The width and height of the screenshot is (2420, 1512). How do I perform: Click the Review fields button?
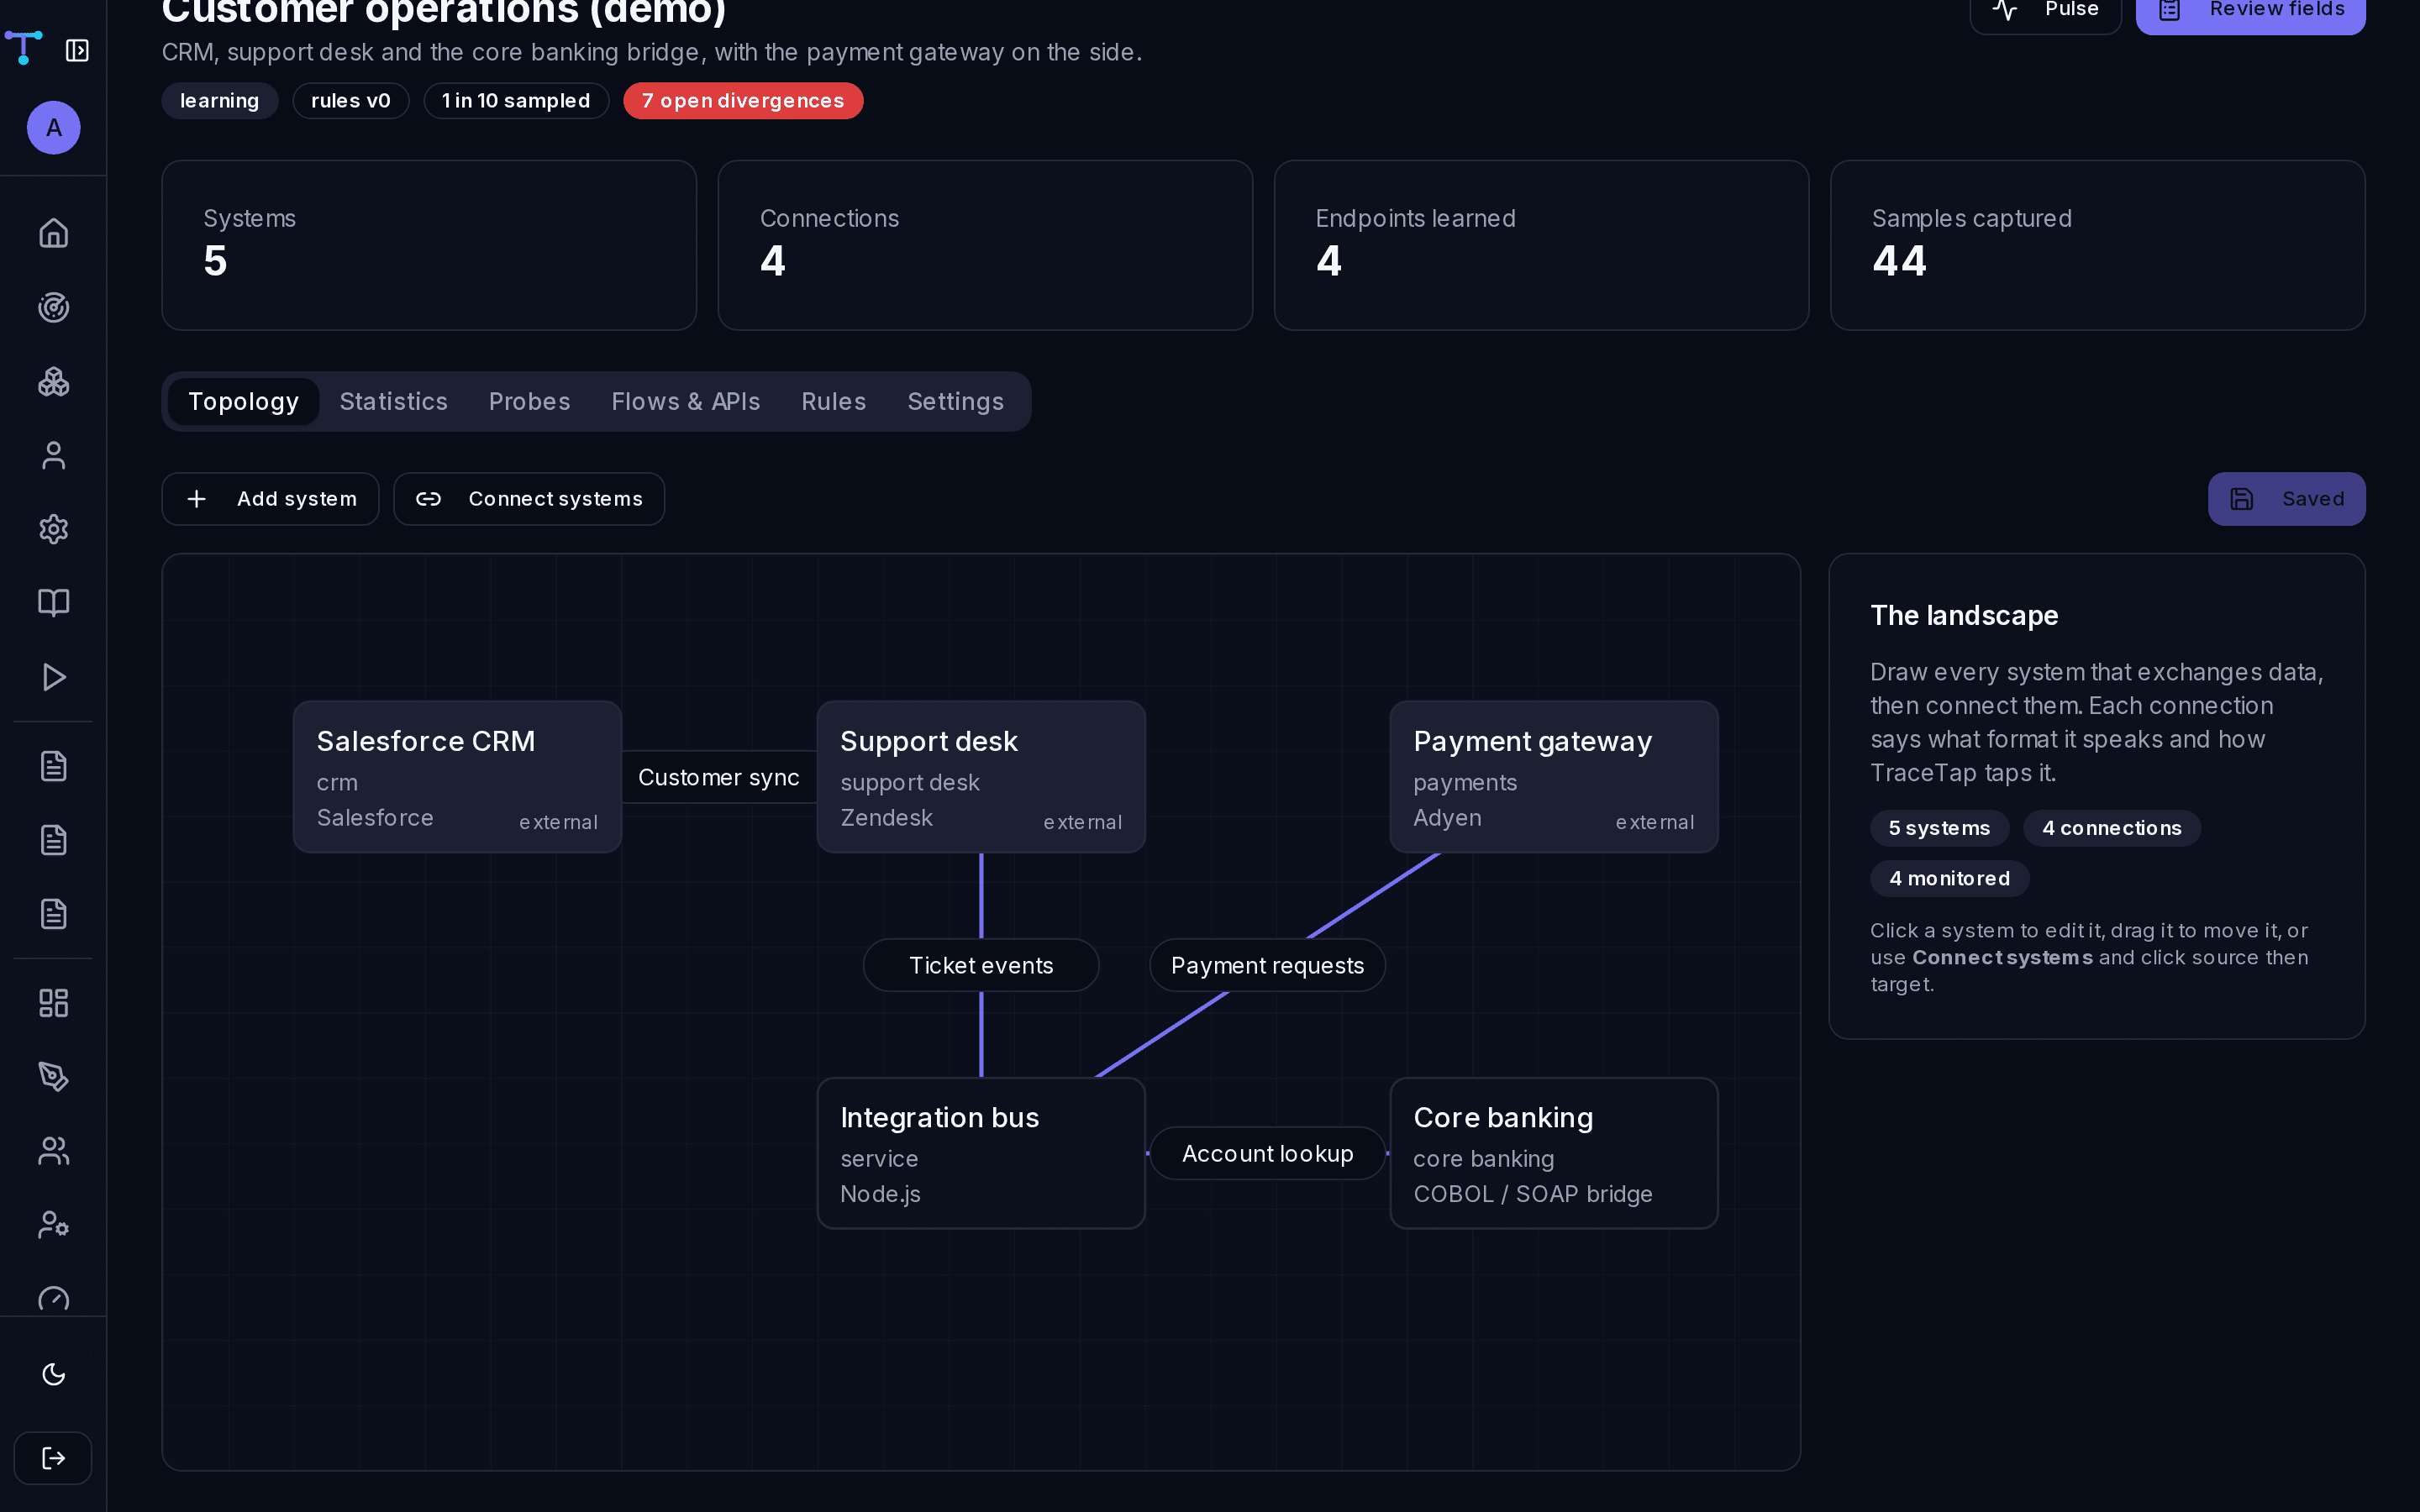click(x=2250, y=10)
